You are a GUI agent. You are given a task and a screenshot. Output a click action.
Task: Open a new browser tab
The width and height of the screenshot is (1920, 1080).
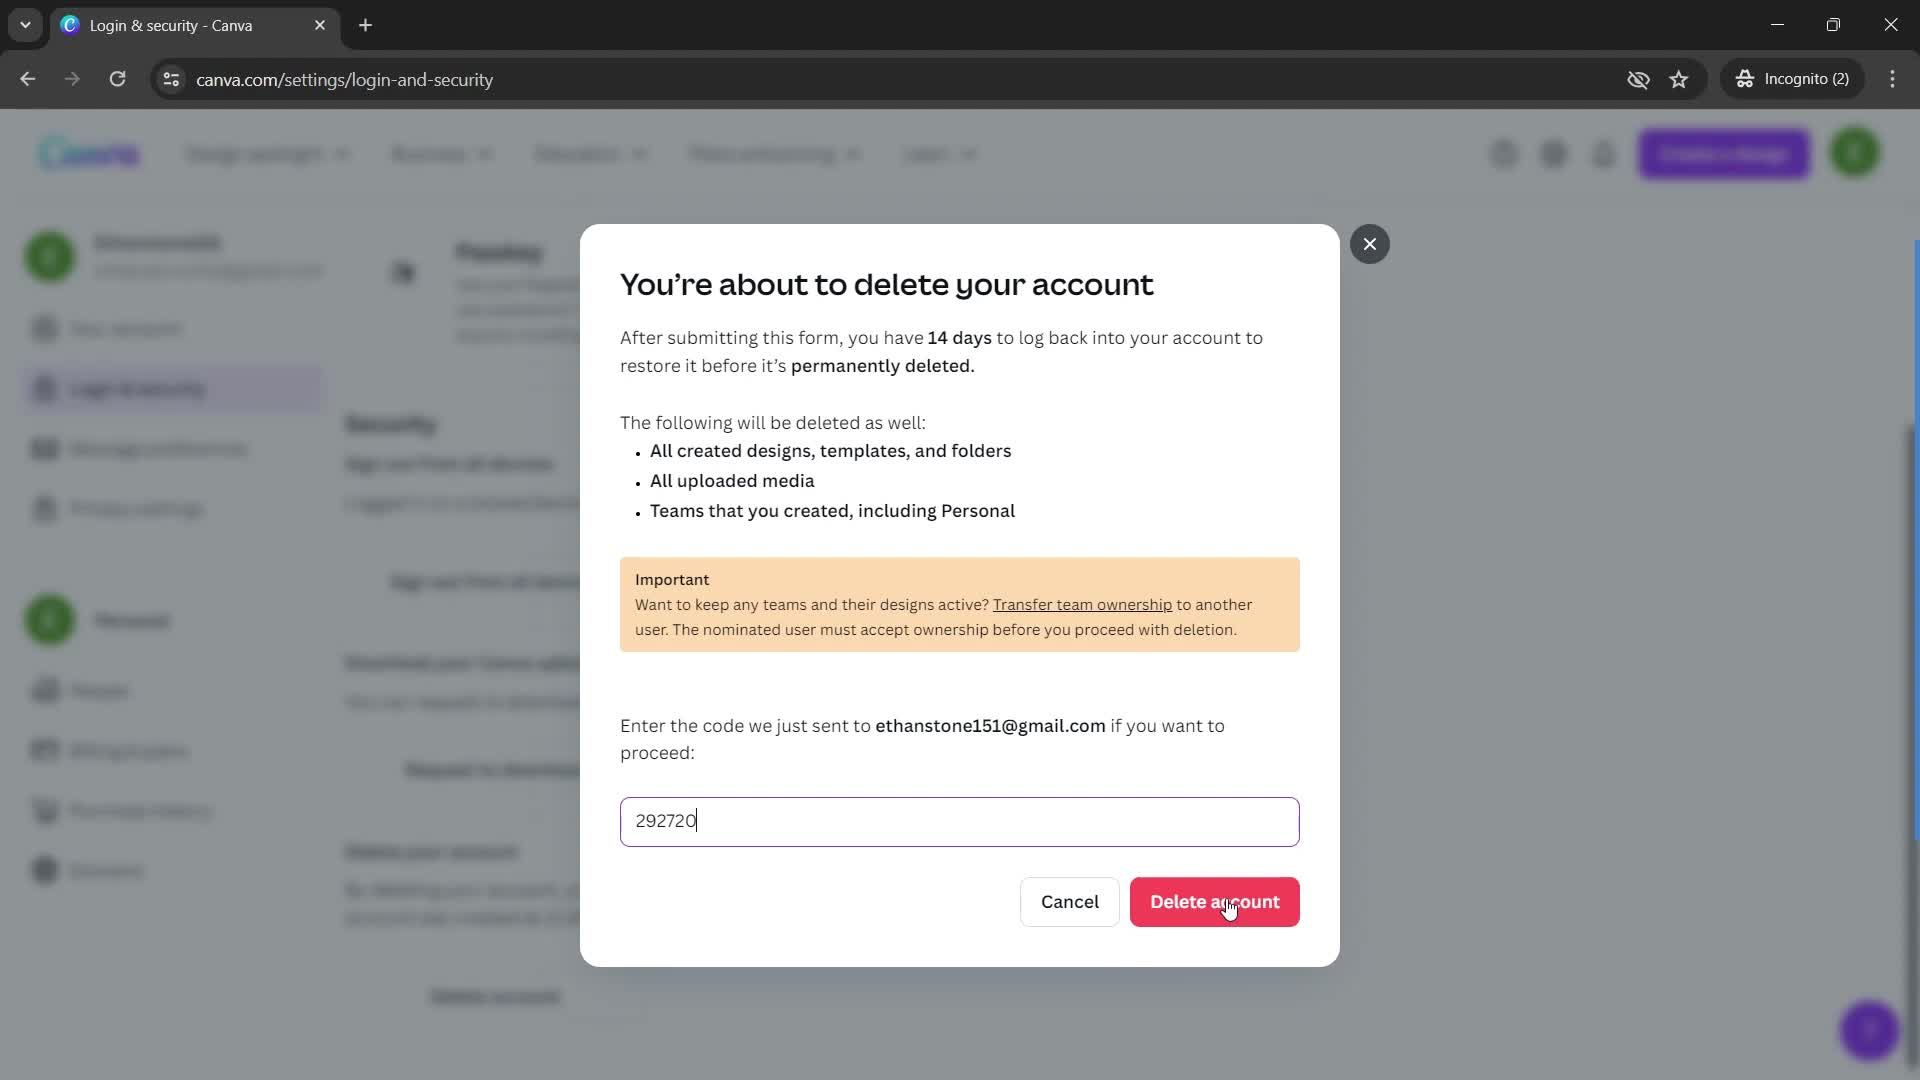[x=366, y=25]
